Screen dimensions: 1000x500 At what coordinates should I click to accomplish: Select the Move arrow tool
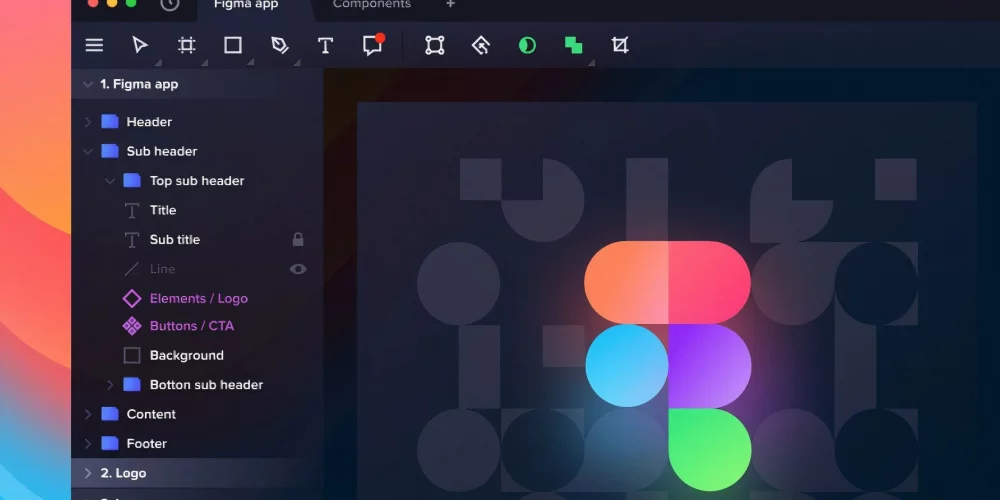tap(140, 45)
